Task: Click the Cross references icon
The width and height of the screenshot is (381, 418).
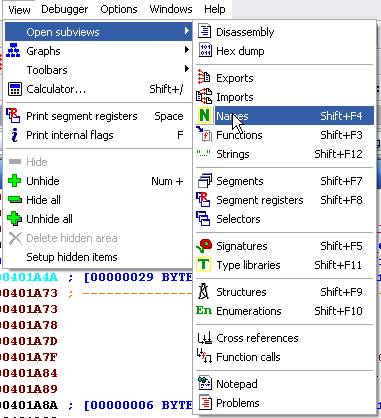Action: coord(205,338)
